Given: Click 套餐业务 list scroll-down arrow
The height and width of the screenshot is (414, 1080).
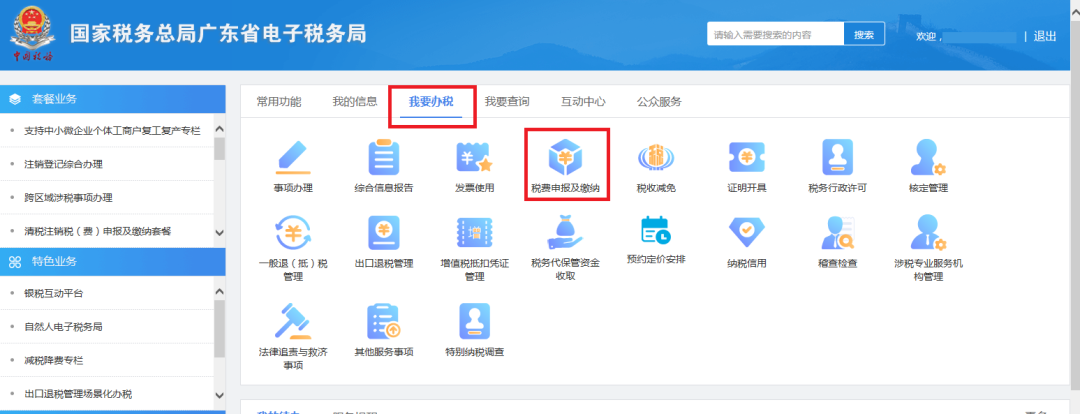Looking at the screenshot, I should [219, 234].
